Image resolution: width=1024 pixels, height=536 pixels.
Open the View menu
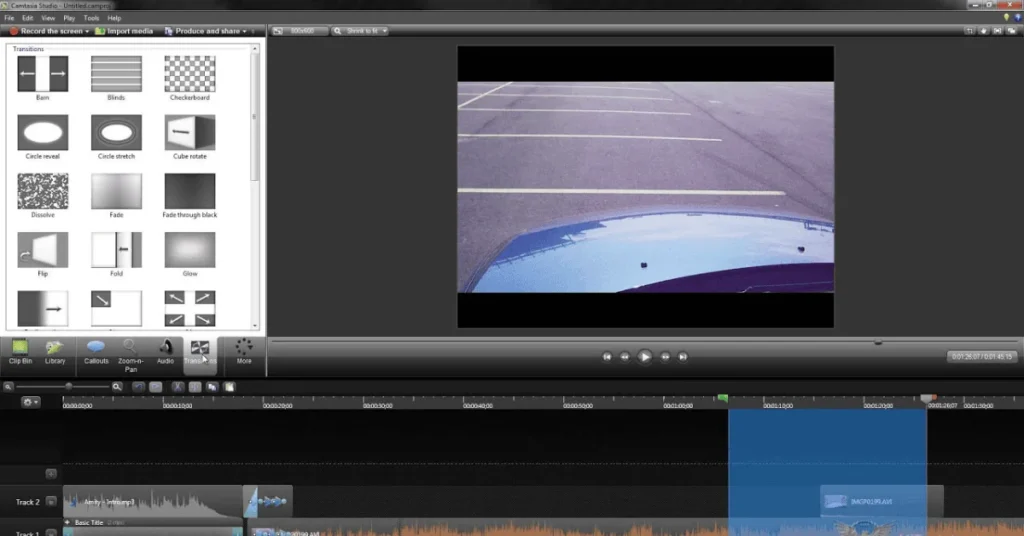[x=48, y=18]
